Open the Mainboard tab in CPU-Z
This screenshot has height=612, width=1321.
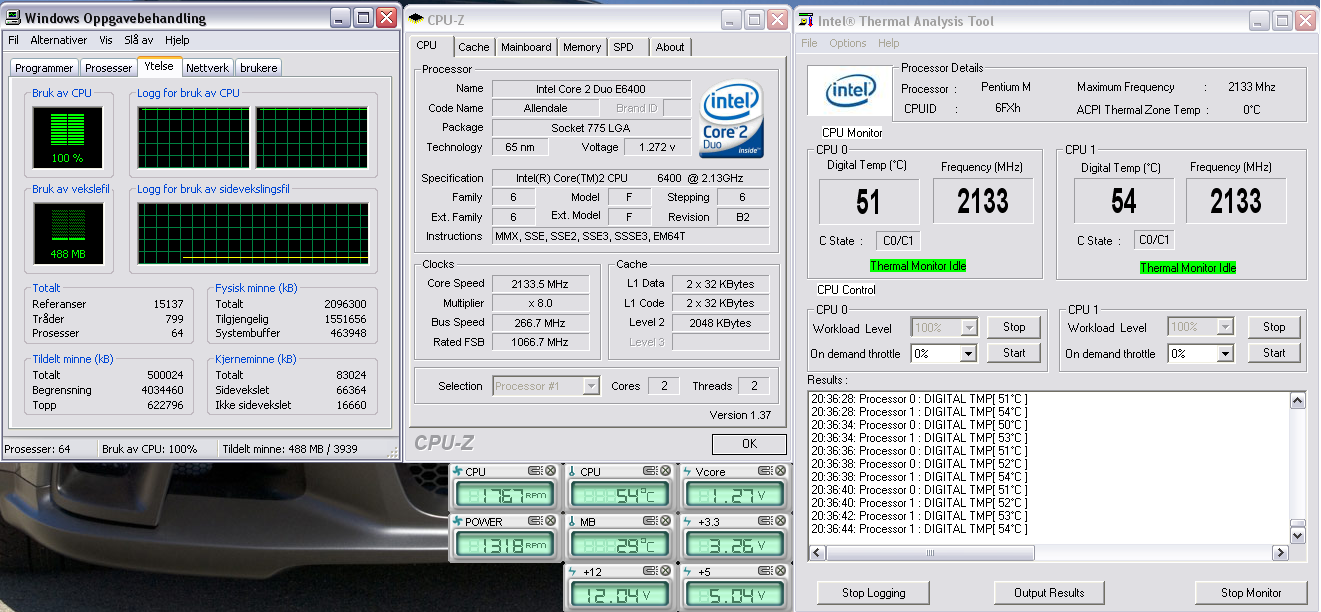click(x=526, y=47)
